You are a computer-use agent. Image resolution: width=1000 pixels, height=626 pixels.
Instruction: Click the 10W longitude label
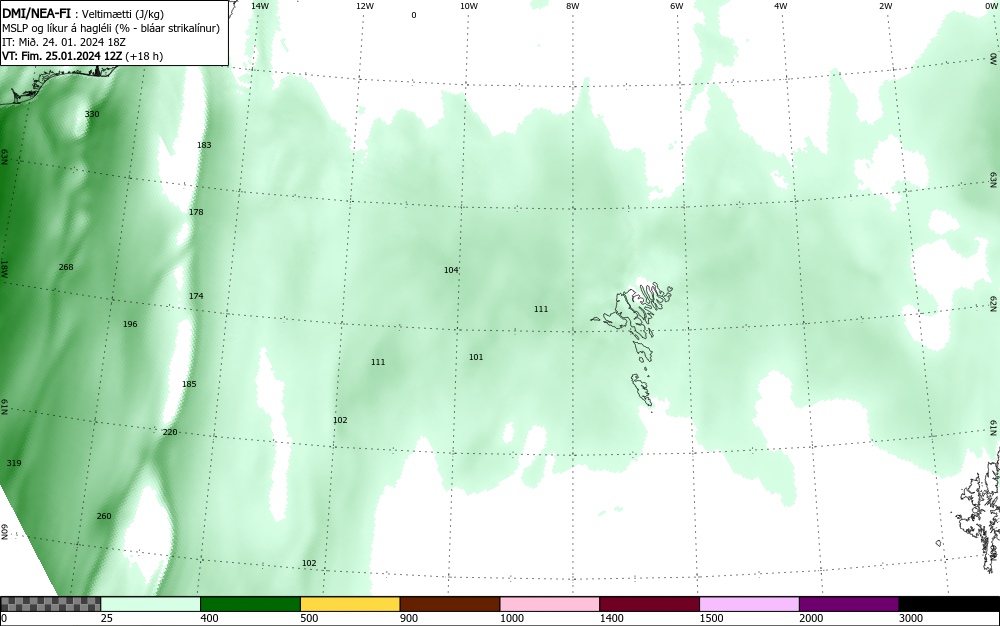tap(469, 6)
